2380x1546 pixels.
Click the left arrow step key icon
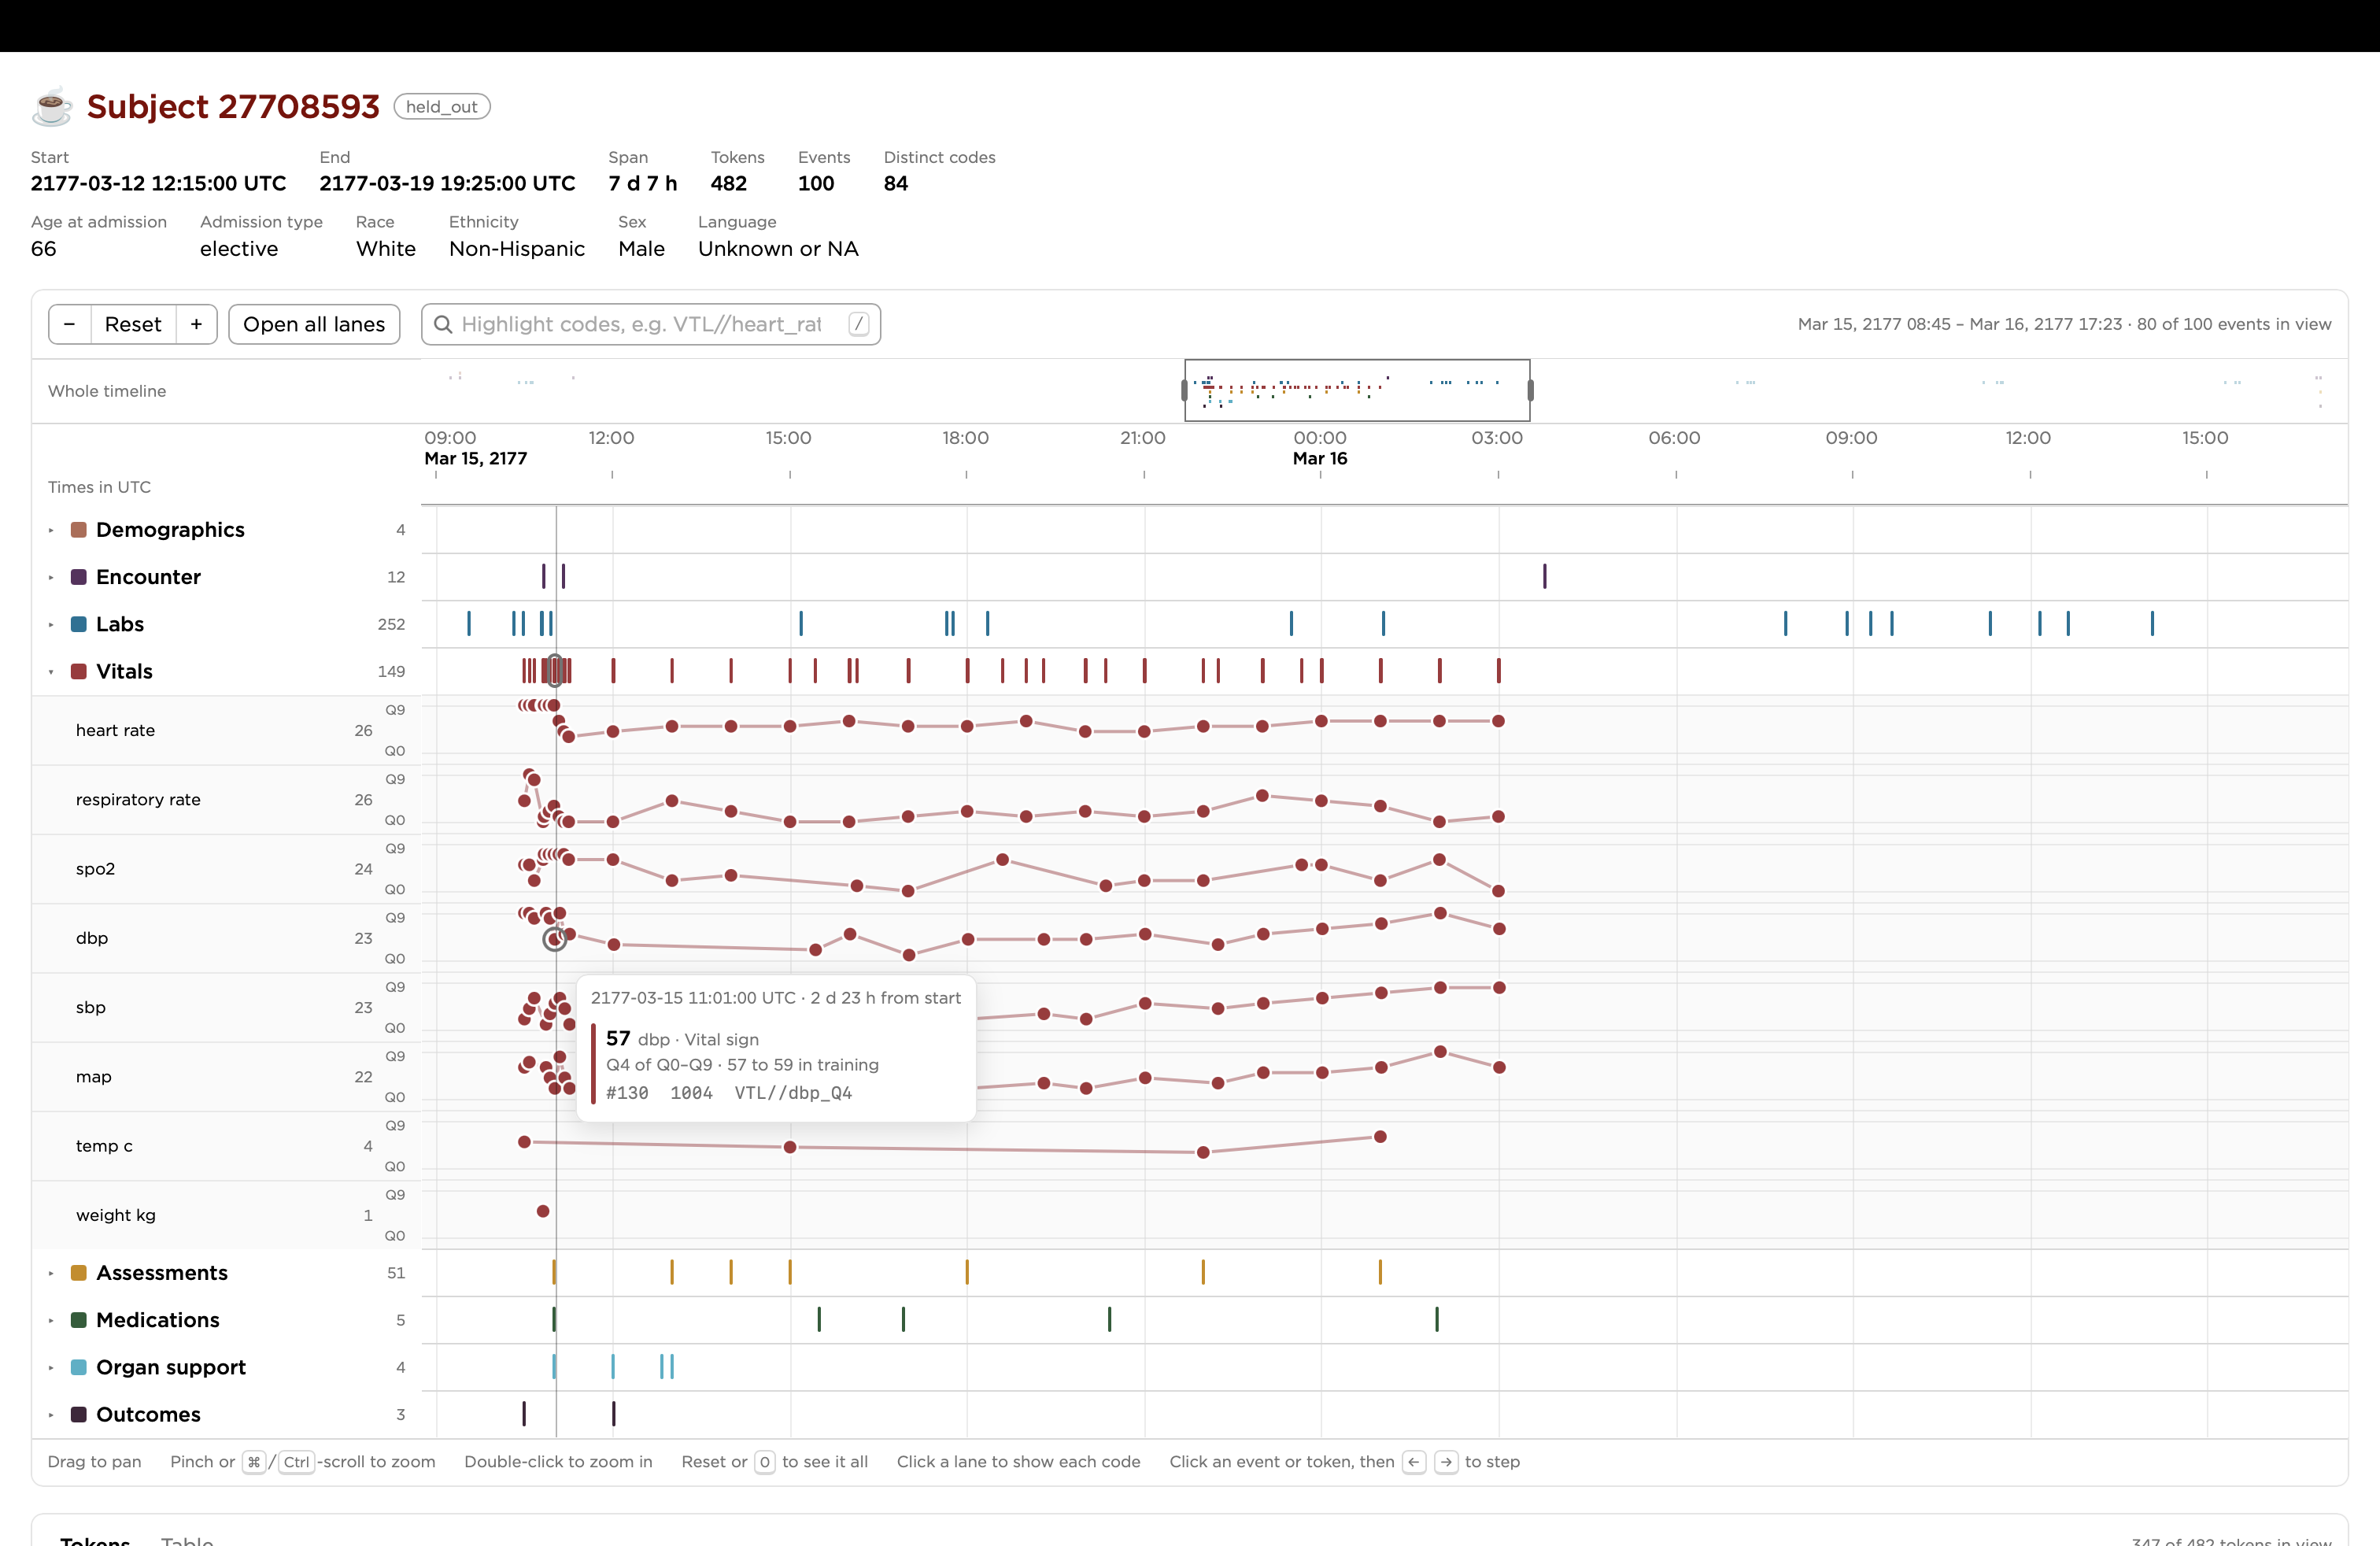[1414, 1462]
